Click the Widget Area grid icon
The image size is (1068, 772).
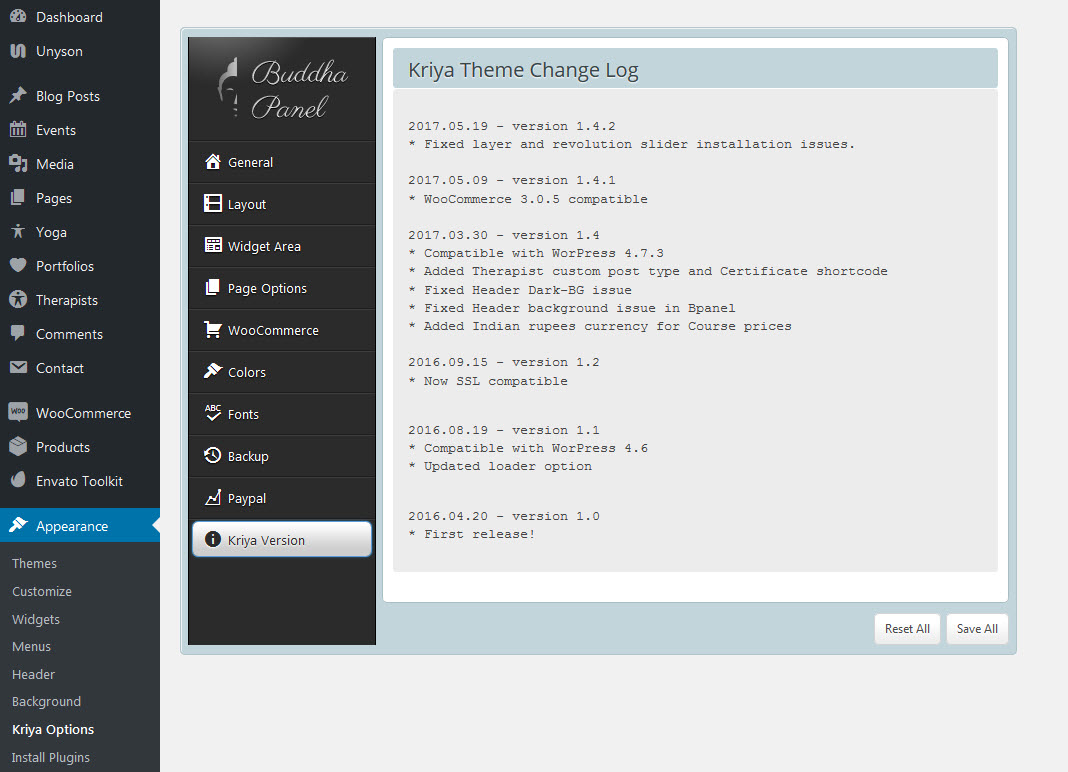click(x=212, y=246)
